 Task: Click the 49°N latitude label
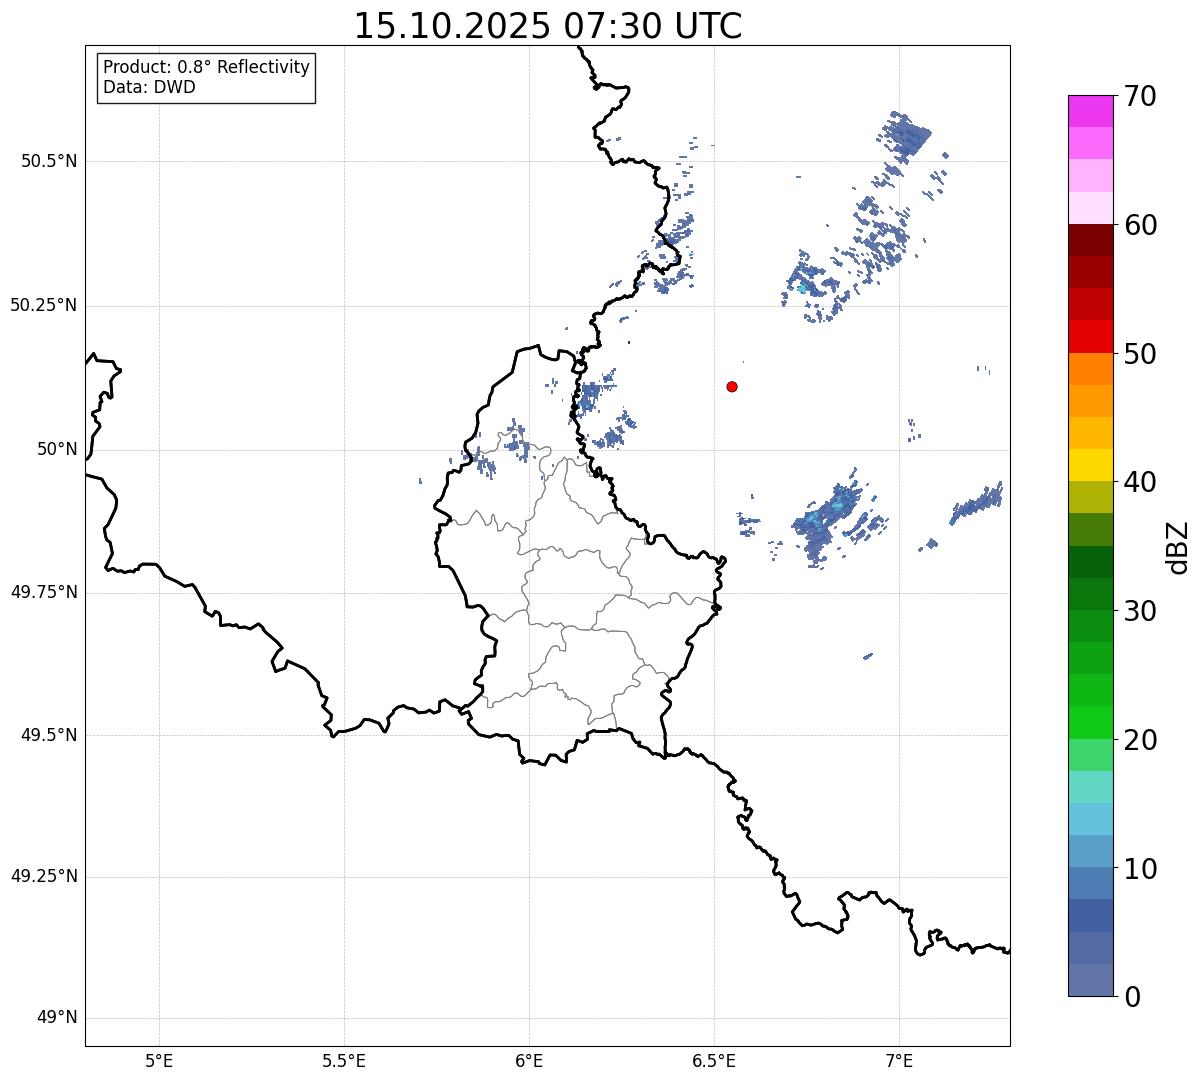tap(57, 1018)
